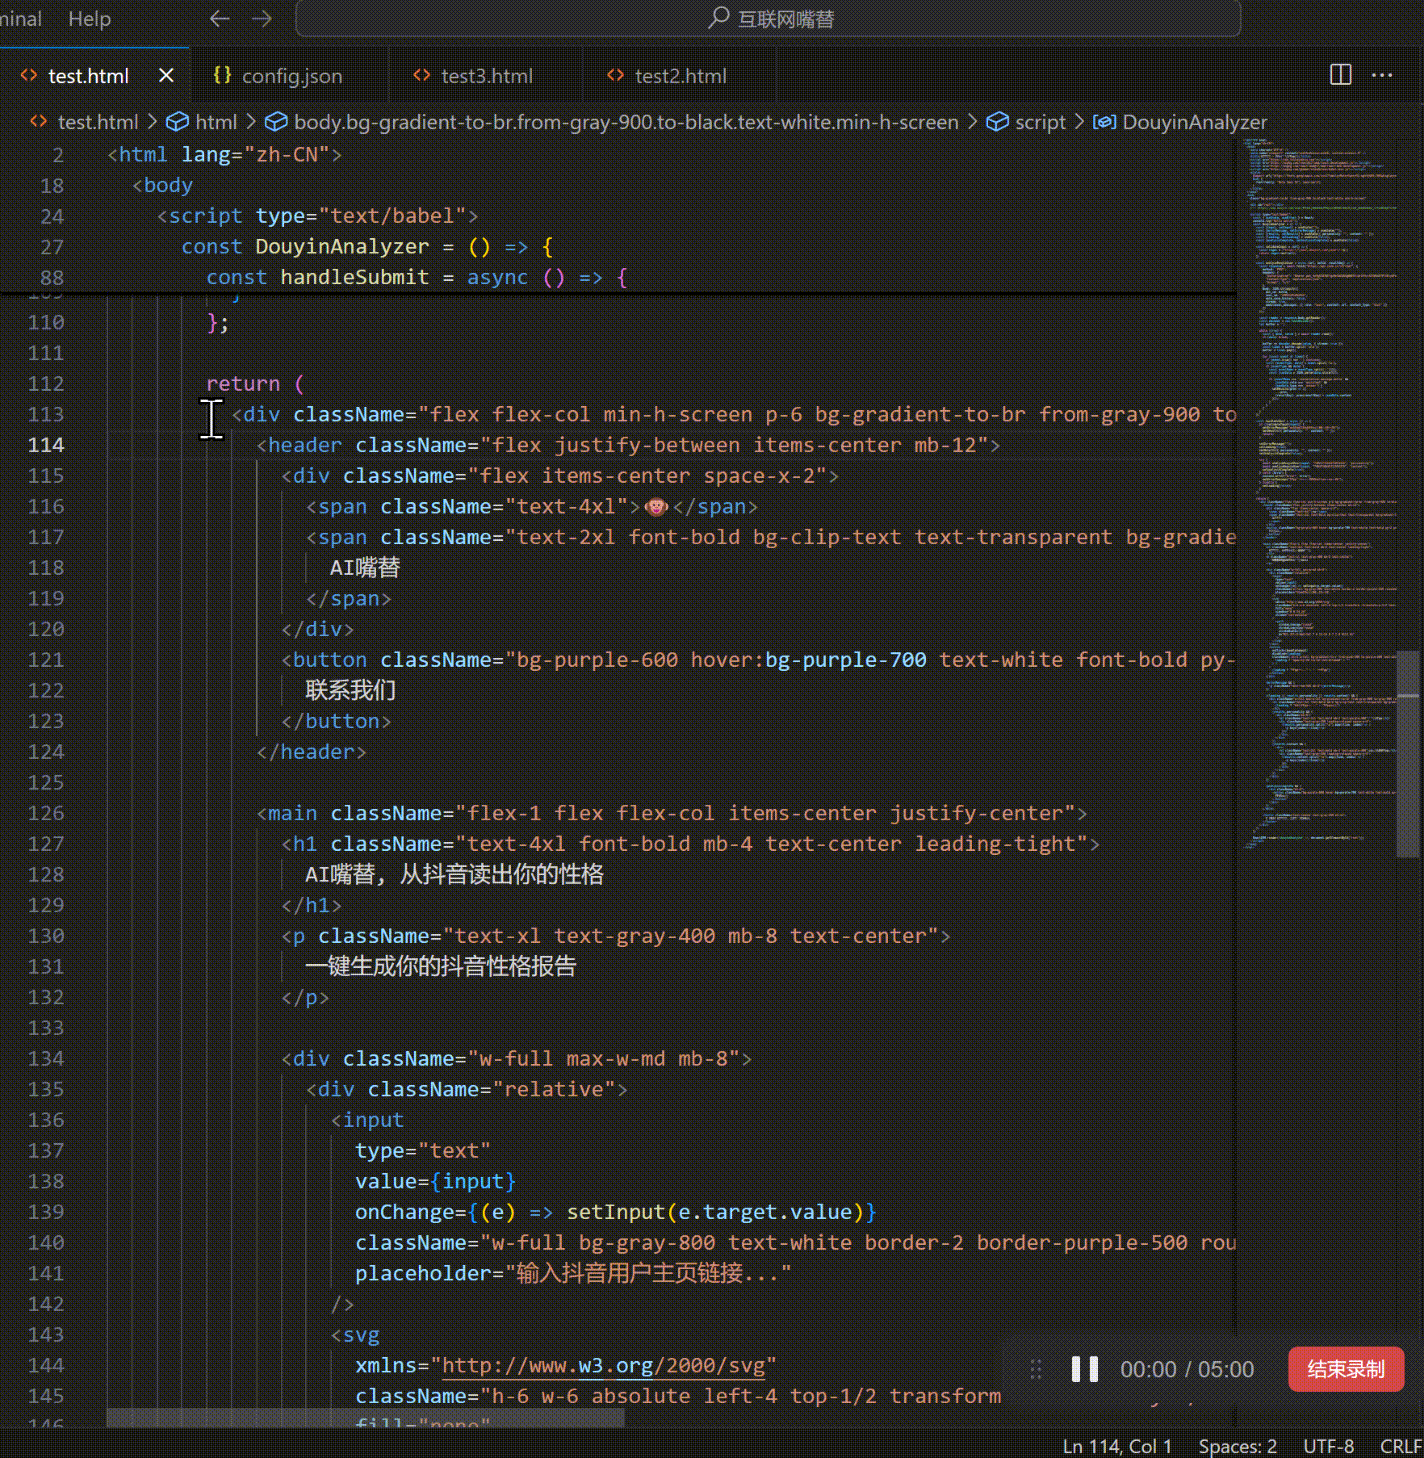Open the More Actions ellipsis menu
The image size is (1424, 1458).
tap(1382, 75)
